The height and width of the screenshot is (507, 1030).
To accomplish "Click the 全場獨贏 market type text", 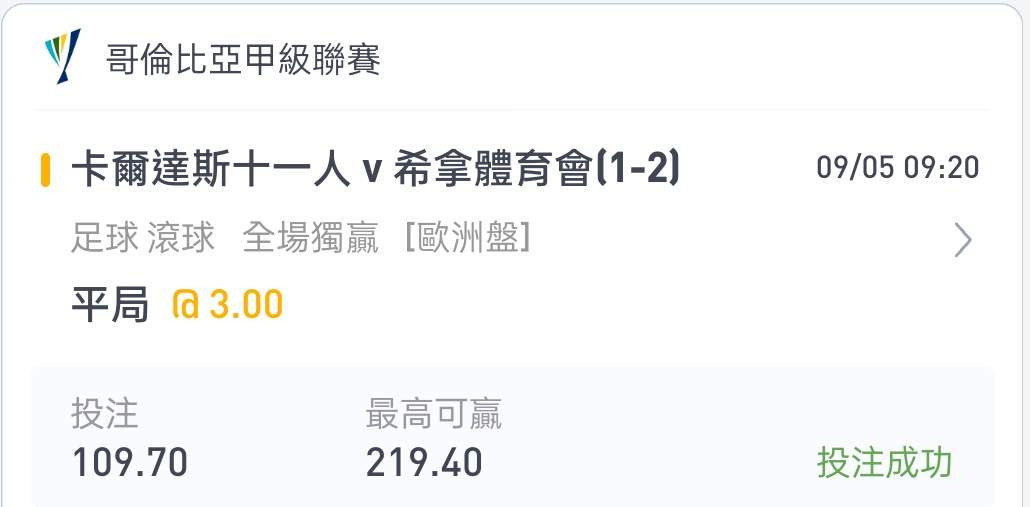I will [311, 238].
